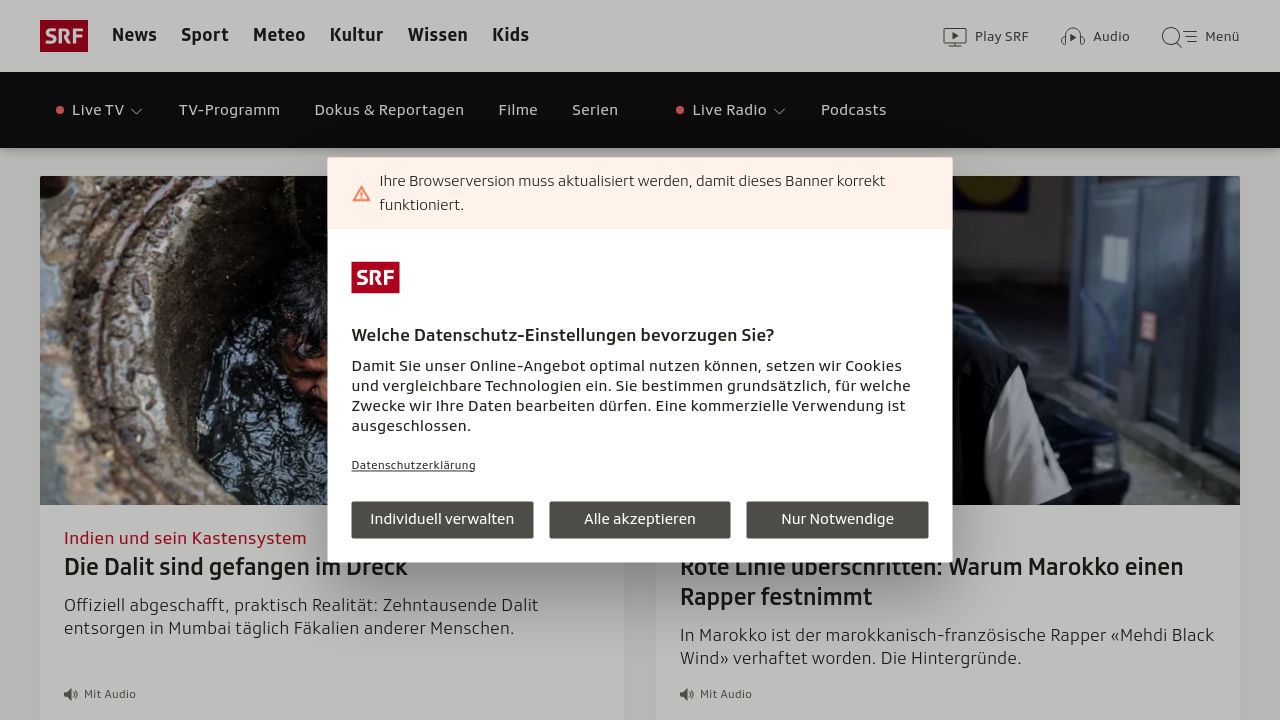Click speaker icon under Marokko article
Viewport: 1280px width, 720px height.
(687, 694)
